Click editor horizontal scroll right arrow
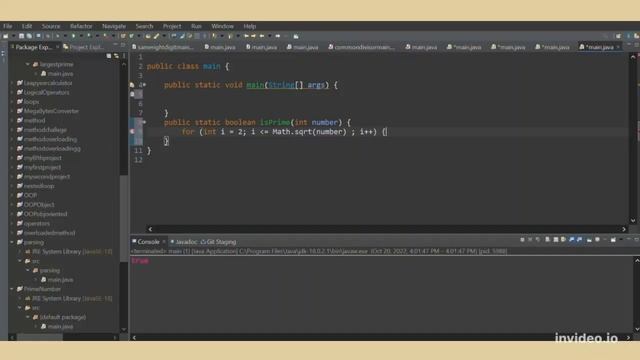Viewport: 640px width, 360px height. [x=624, y=229]
